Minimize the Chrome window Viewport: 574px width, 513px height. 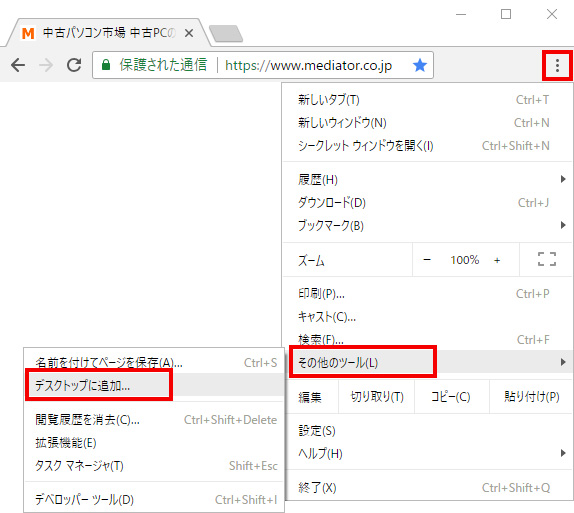click(461, 14)
